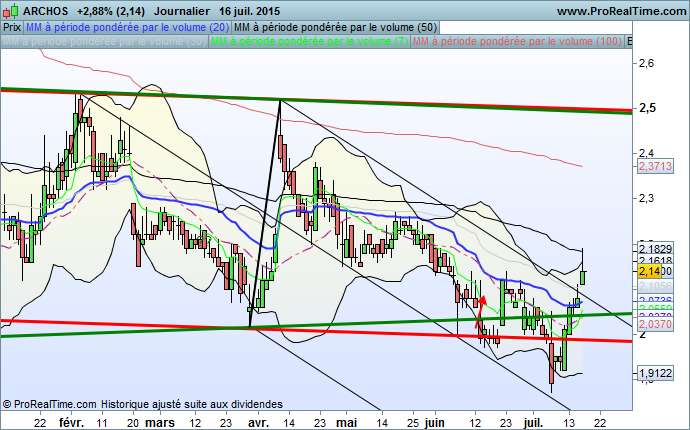Click the ARCHOS instrument name
The height and width of the screenshot is (430, 690).
(x=45, y=11)
